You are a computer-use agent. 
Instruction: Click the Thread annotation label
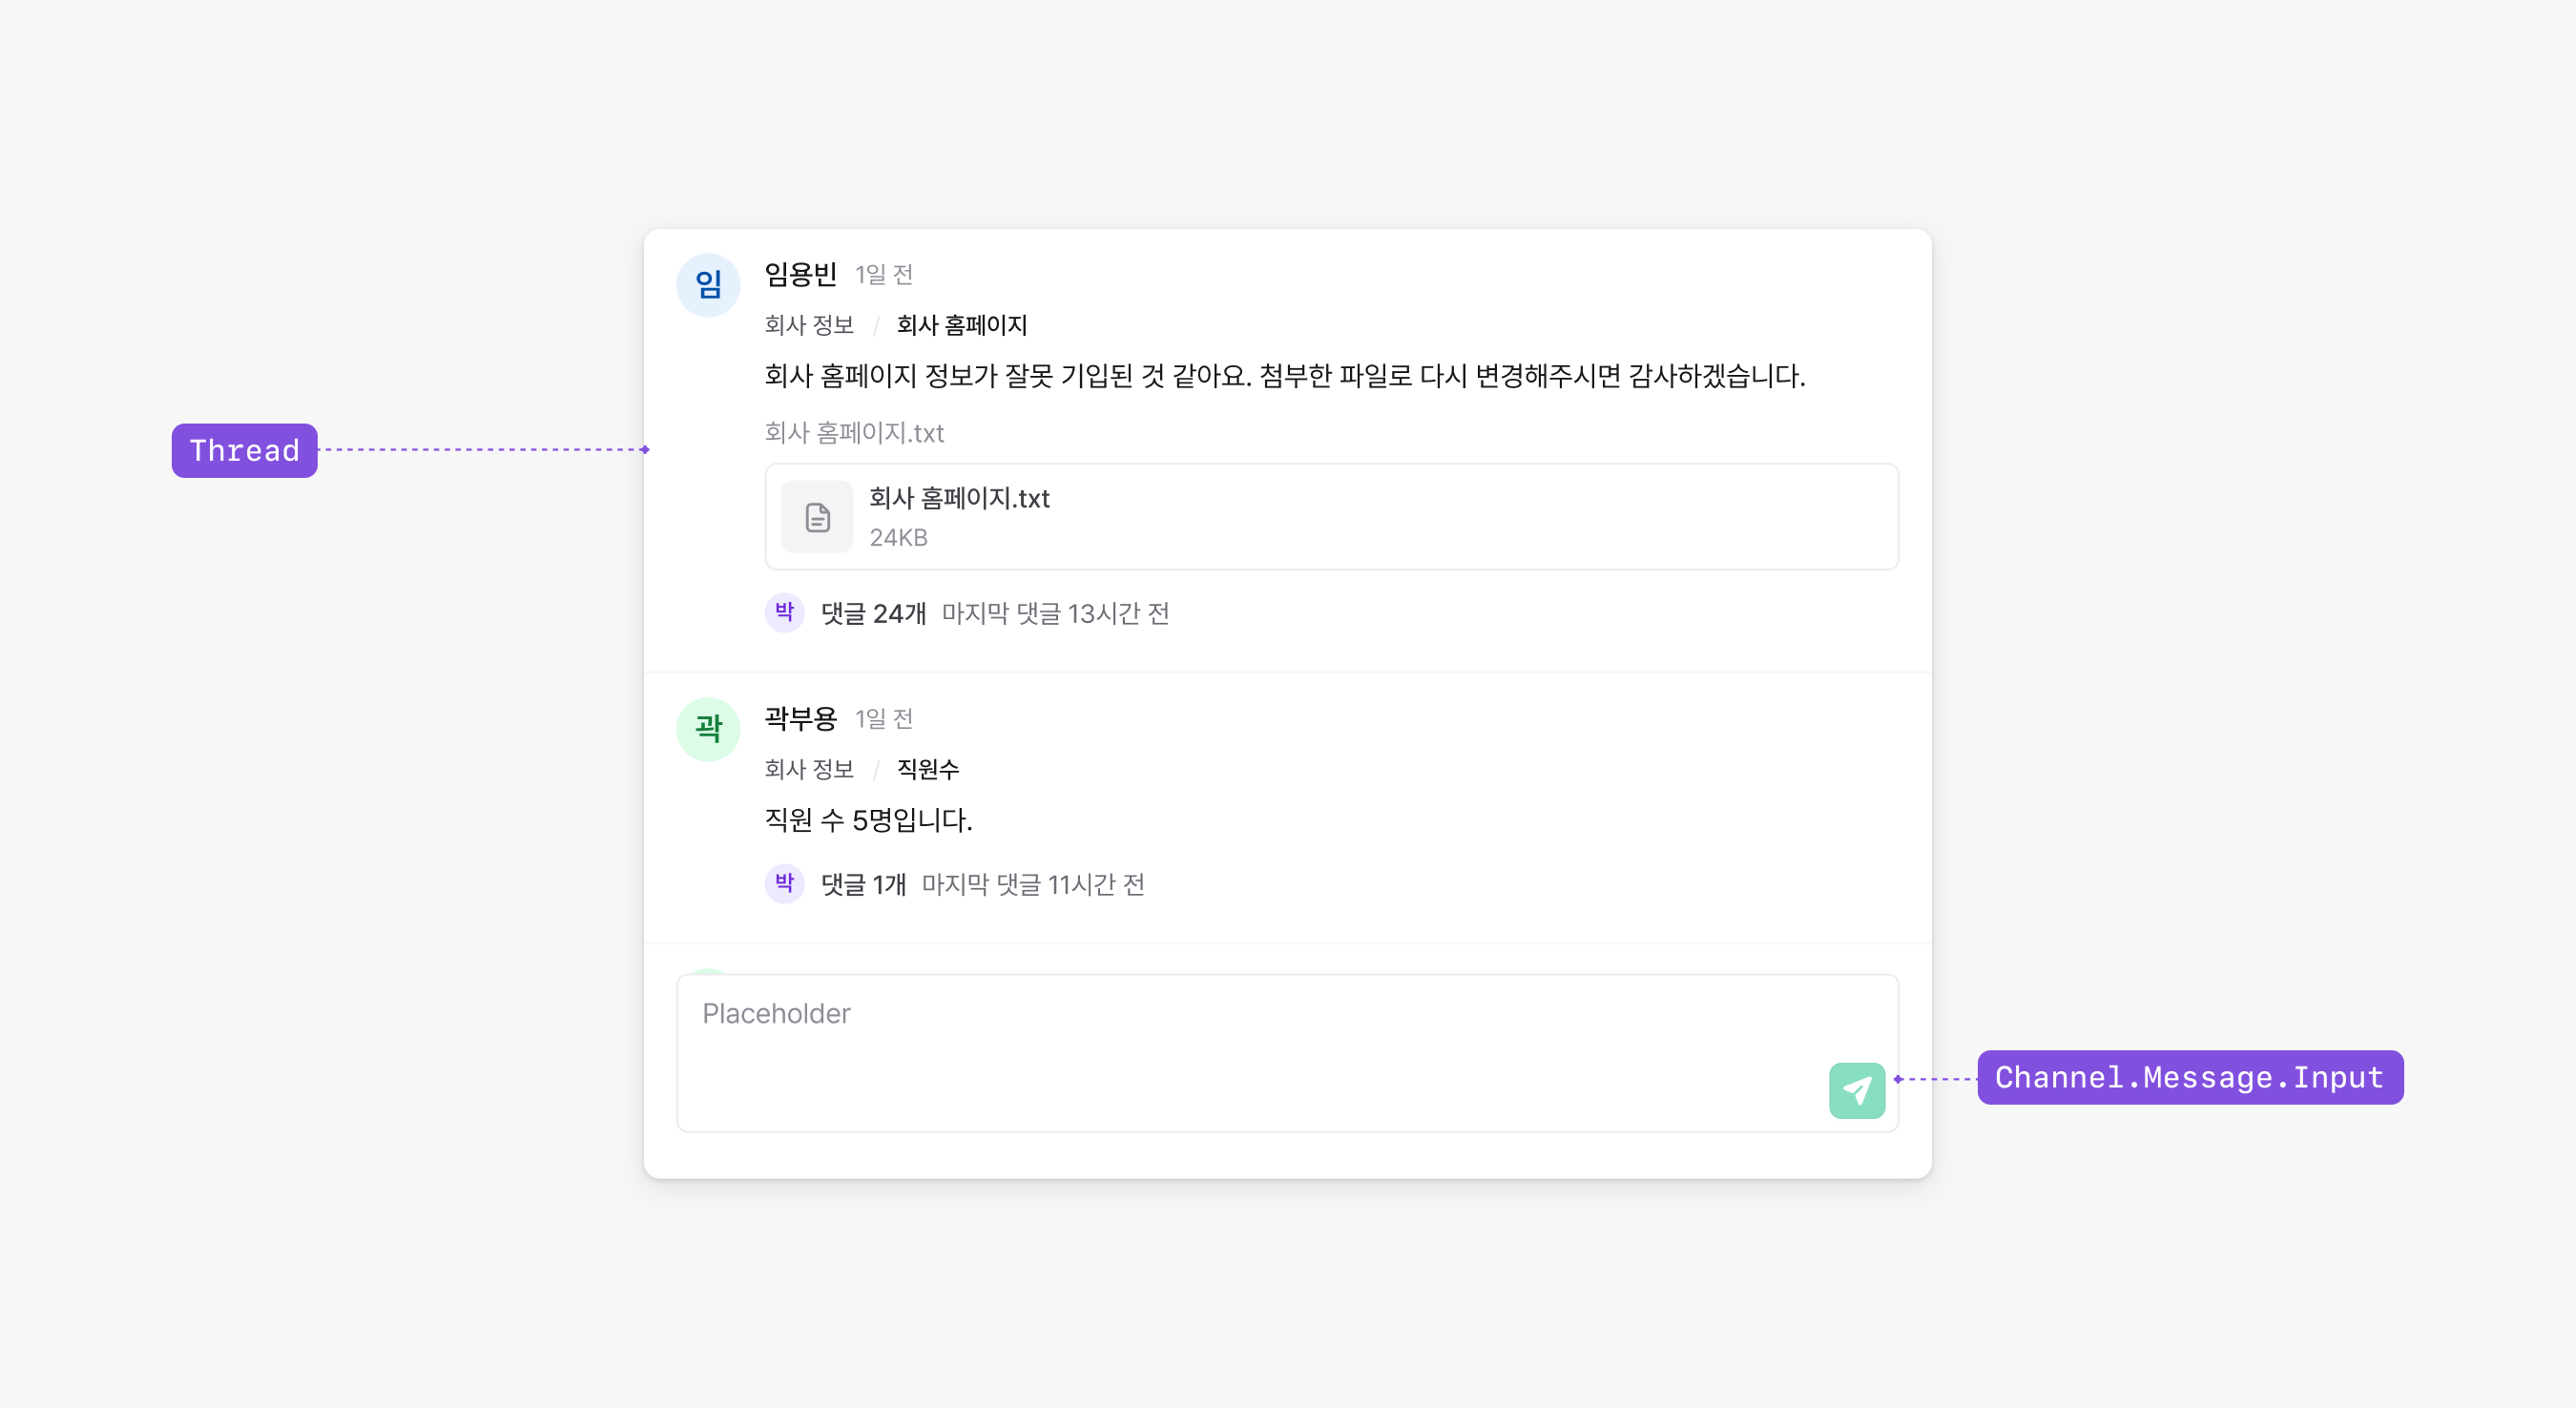244,451
